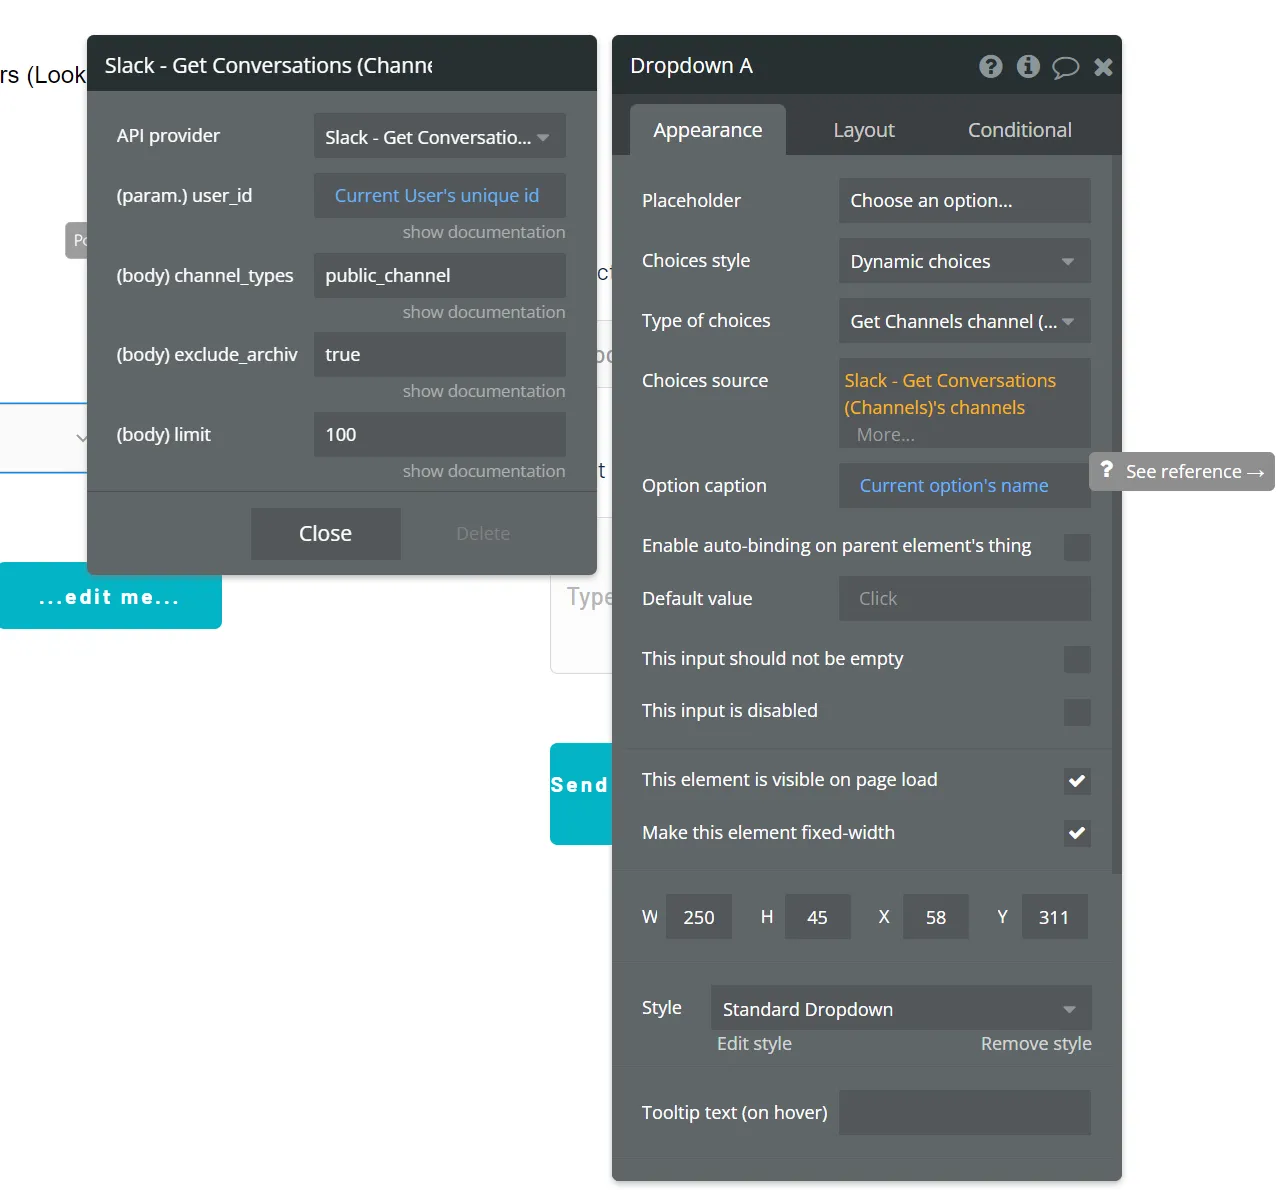Open help question mark in Dropdown A header
The width and height of the screenshot is (1287, 1190).
click(990, 66)
